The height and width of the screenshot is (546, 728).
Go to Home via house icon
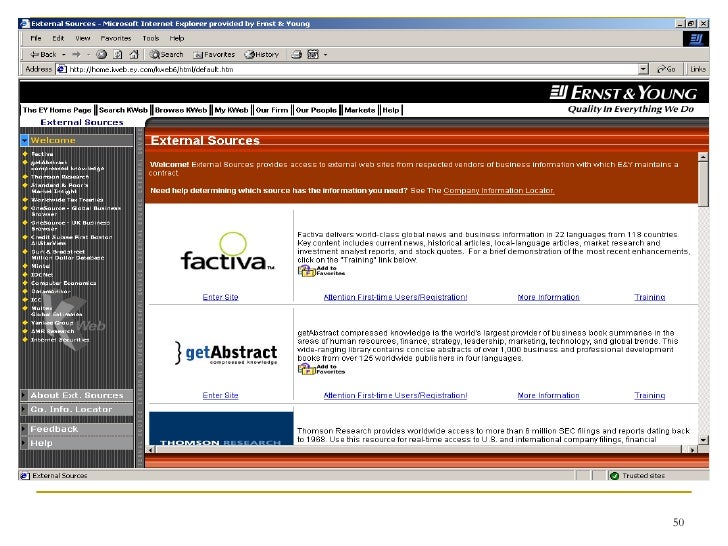click(x=134, y=54)
